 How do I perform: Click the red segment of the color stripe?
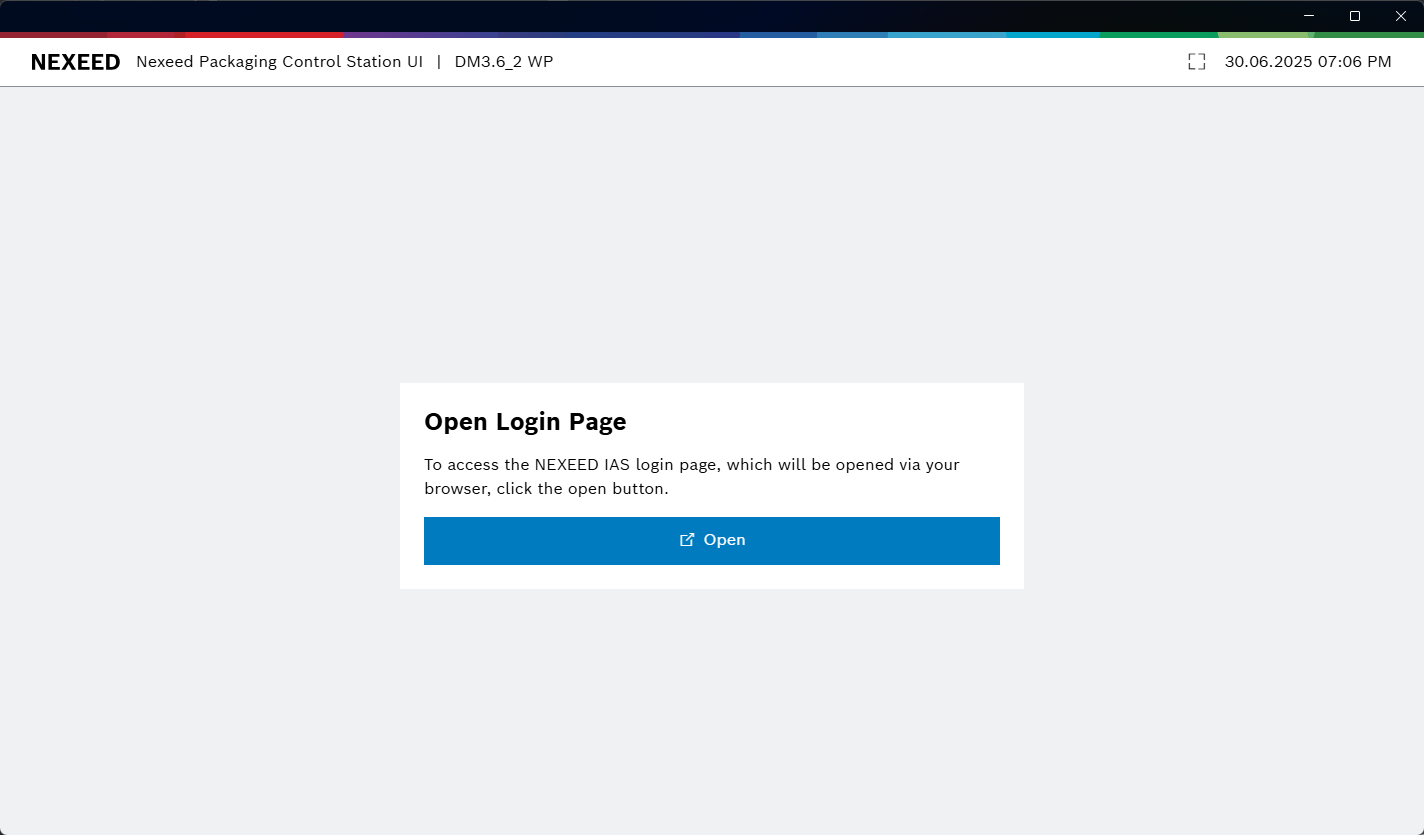pos(265,35)
